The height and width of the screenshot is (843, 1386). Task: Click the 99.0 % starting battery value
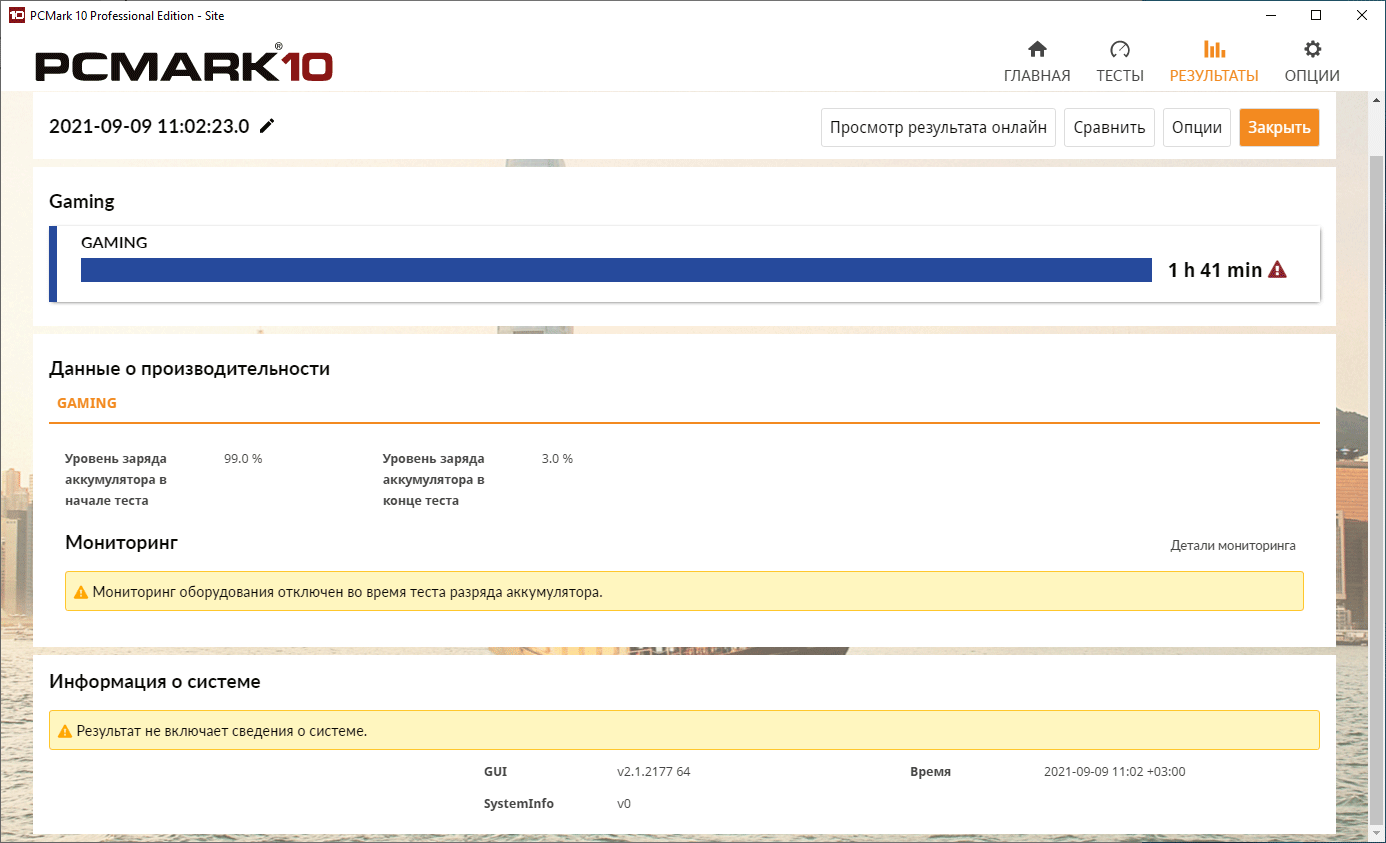tap(243, 459)
